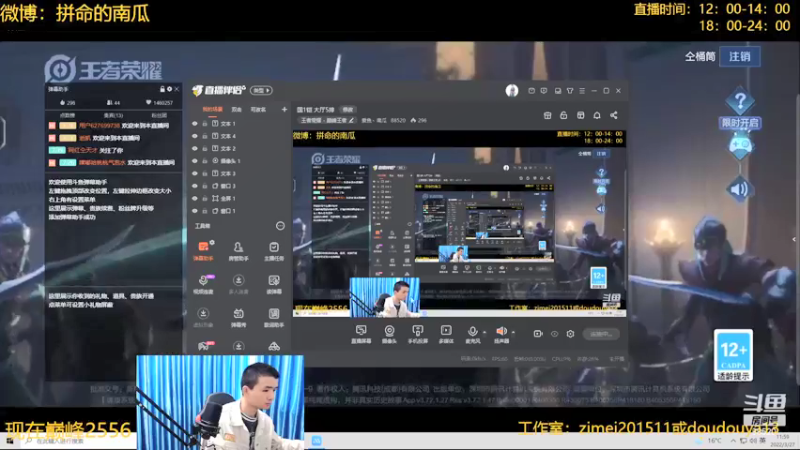Open the 粉丝团 tab in the 弹幕助手 panel
This screenshot has width=800, height=450.
[x=159, y=115]
